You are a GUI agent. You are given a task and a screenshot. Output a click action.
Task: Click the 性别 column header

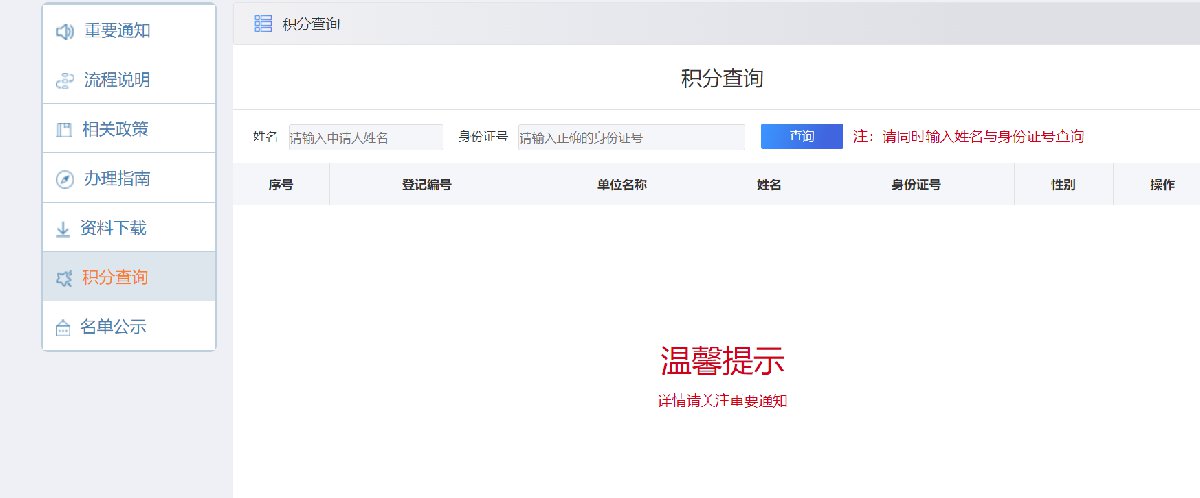click(1063, 185)
